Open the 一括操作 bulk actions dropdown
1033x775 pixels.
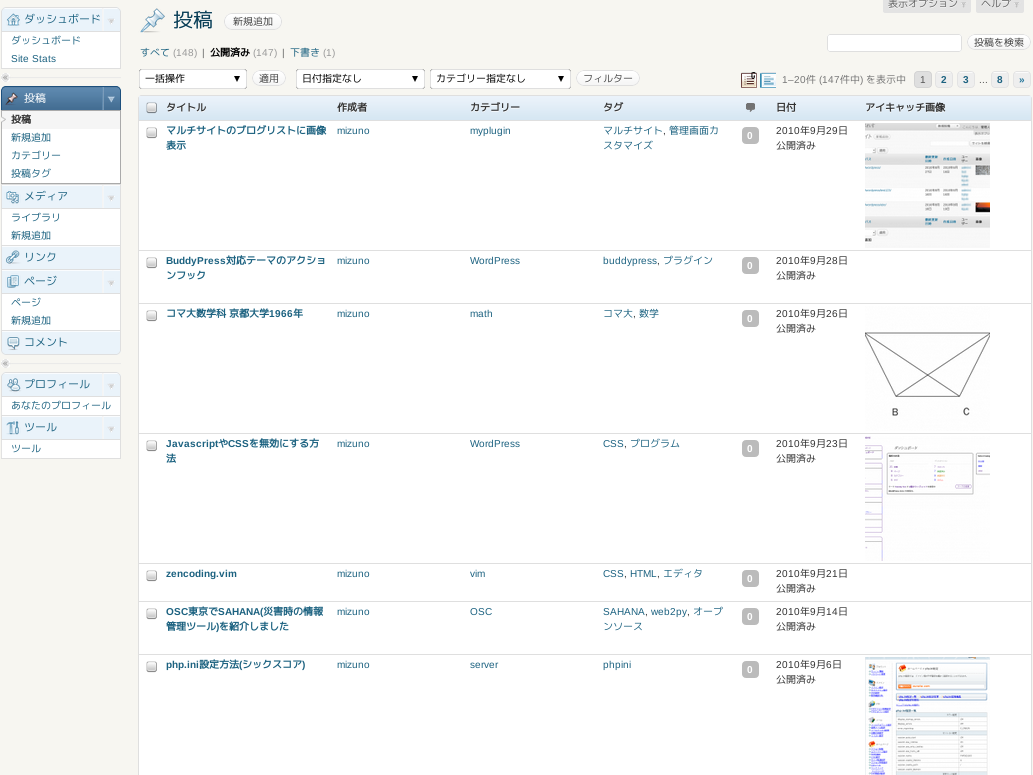pyautogui.click(x=192, y=78)
